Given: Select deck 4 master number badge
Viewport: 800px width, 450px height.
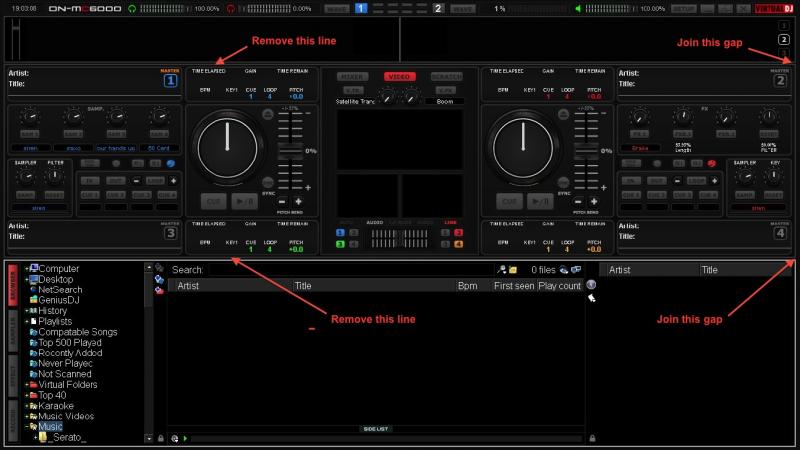Looking at the screenshot, I should [x=780, y=233].
